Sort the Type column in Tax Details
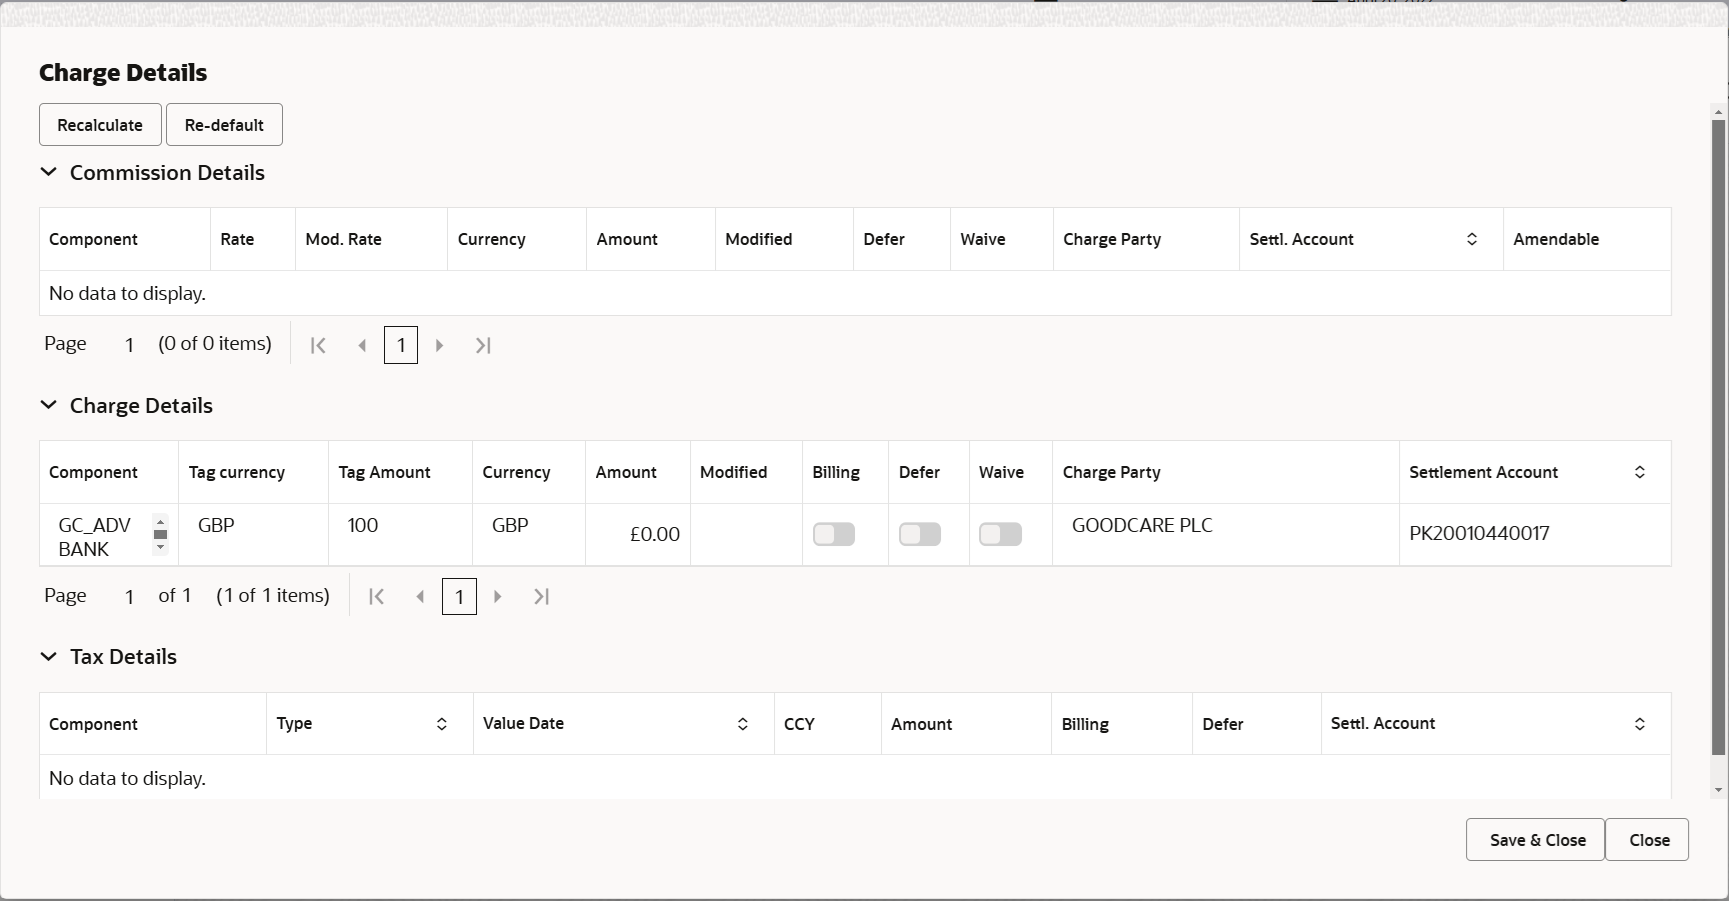Screen dimensions: 1729x901 point(440,723)
